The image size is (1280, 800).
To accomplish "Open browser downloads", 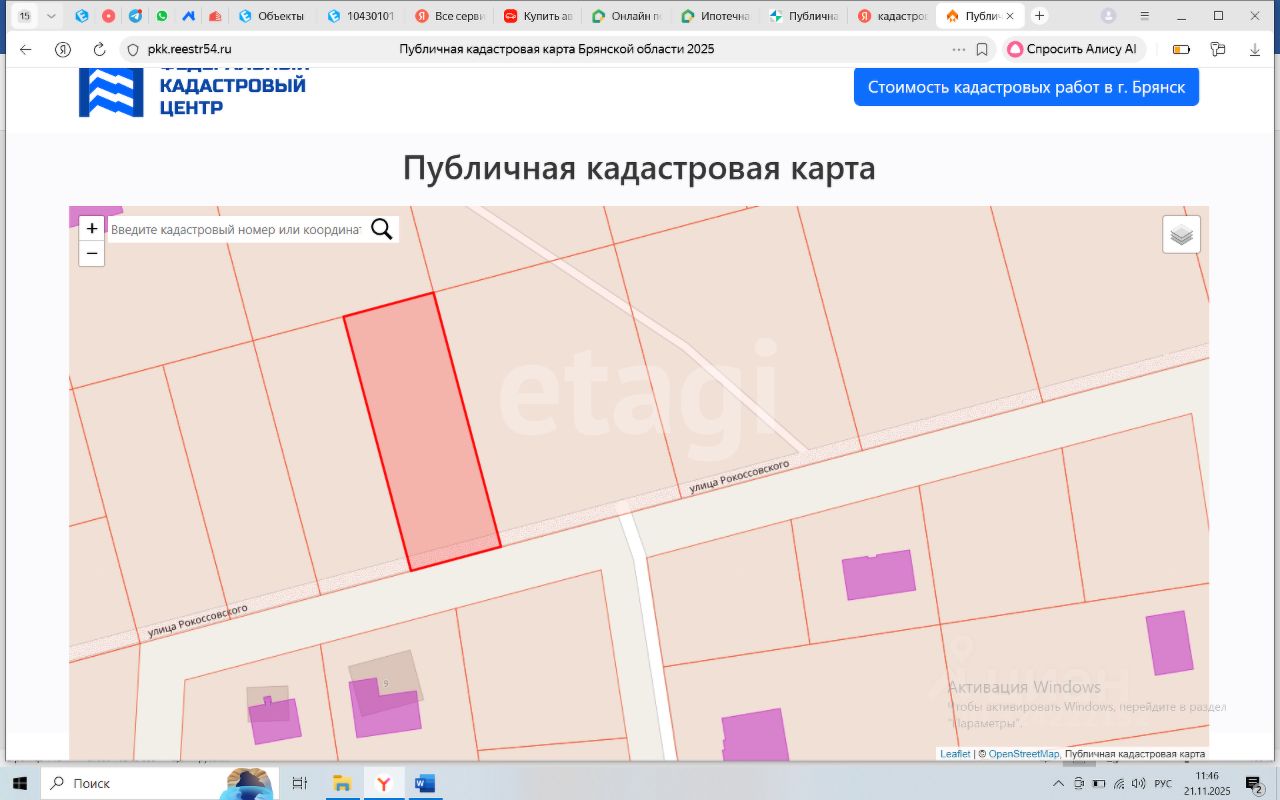I will click(x=1255, y=49).
